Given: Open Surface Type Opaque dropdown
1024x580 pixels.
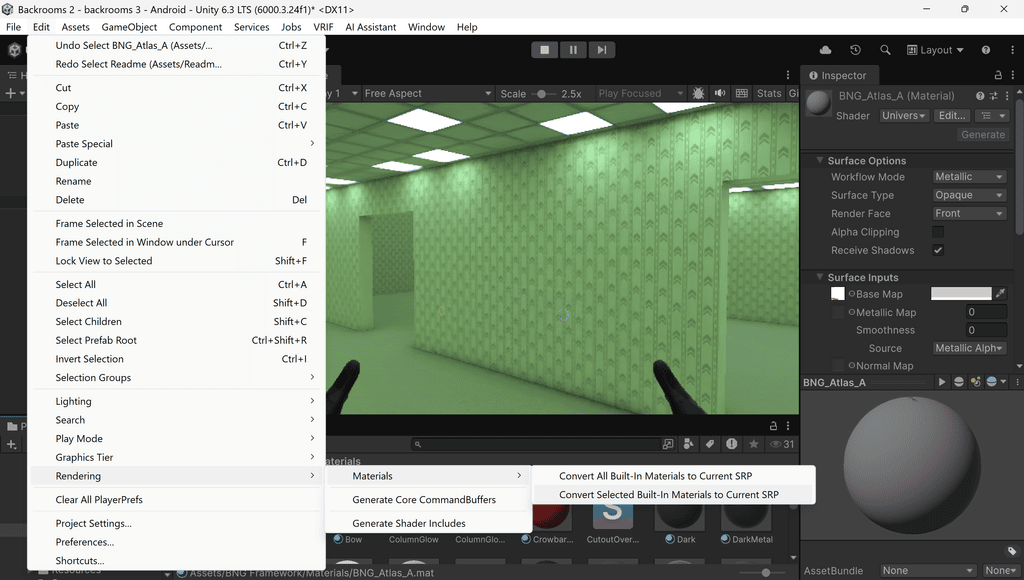Looking at the screenshot, I should [x=969, y=195].
